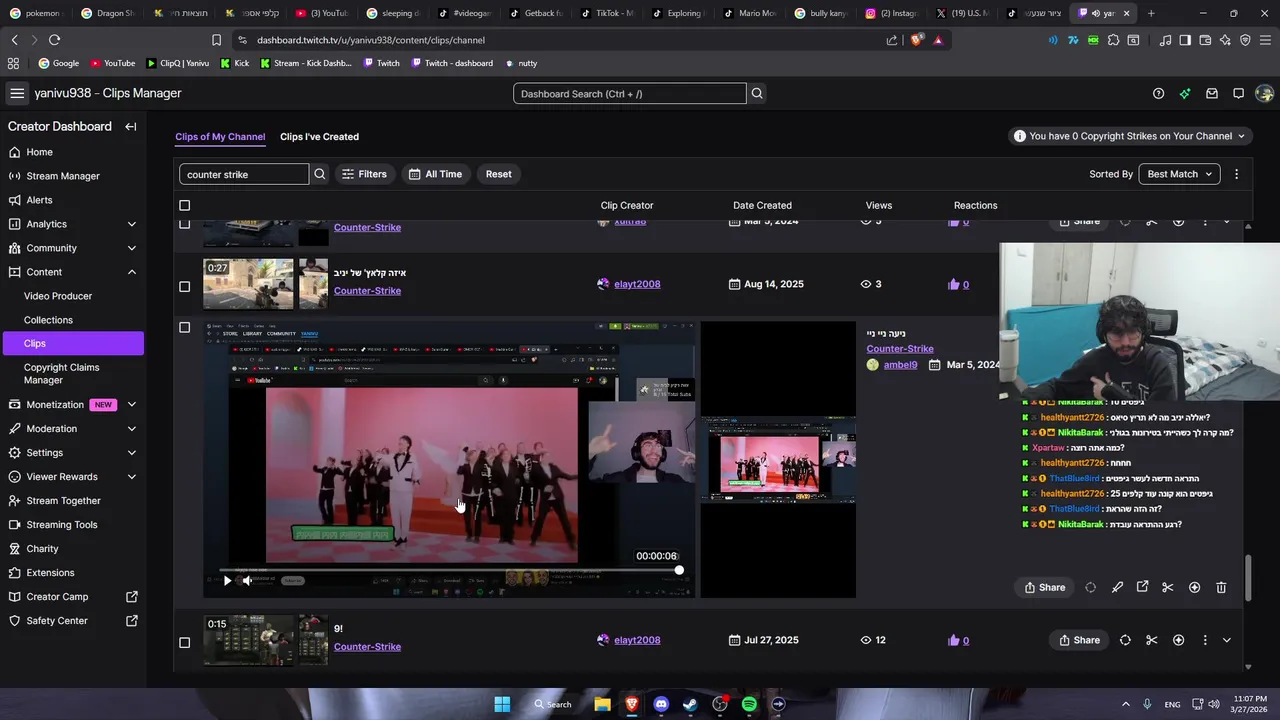The image size is (1280, 720).
Task: Trim the expanded clip with scissors
Action: pyautogui.click(x=1167, y=587)
